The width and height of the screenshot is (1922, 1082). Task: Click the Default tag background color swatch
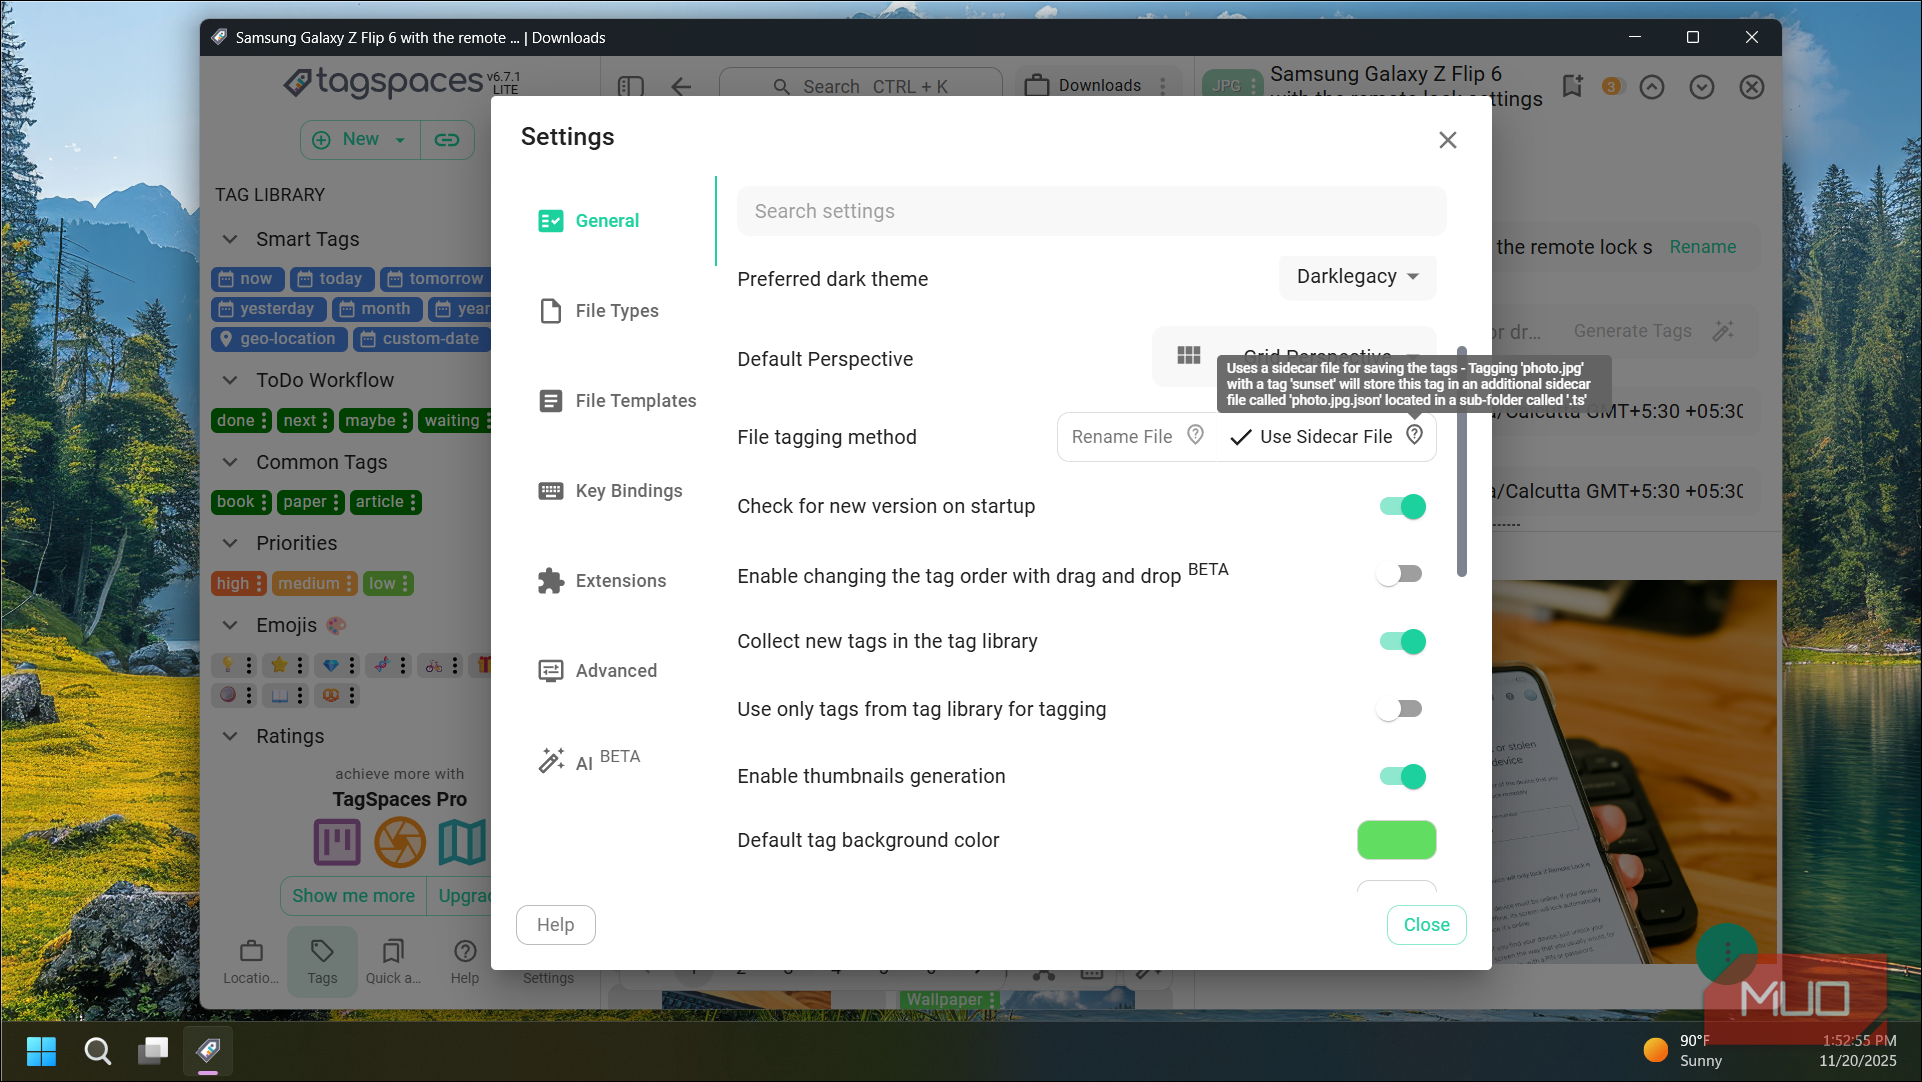tap(1396, 840)
